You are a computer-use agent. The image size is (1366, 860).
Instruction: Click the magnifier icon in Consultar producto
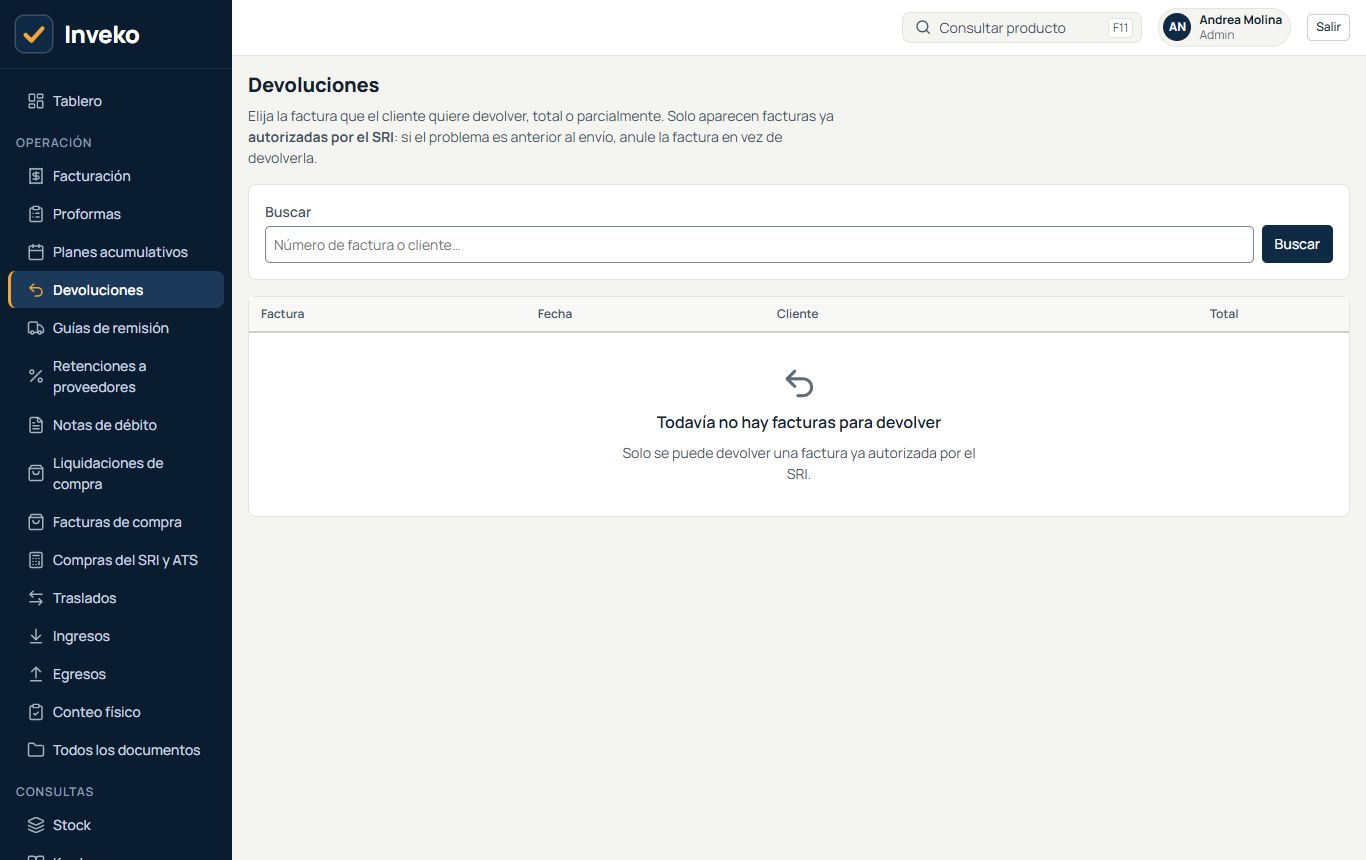click(x=923, y=28)
